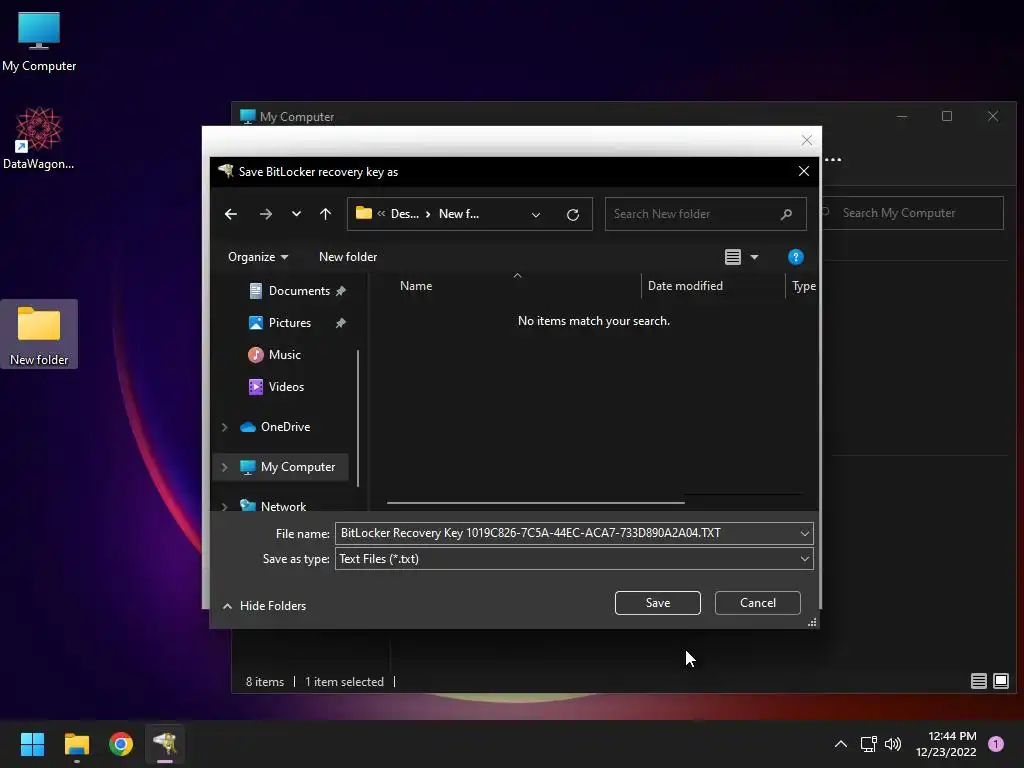Create a New folder in dialog
Screen dimensions: 1024x768
coord(348,257)
